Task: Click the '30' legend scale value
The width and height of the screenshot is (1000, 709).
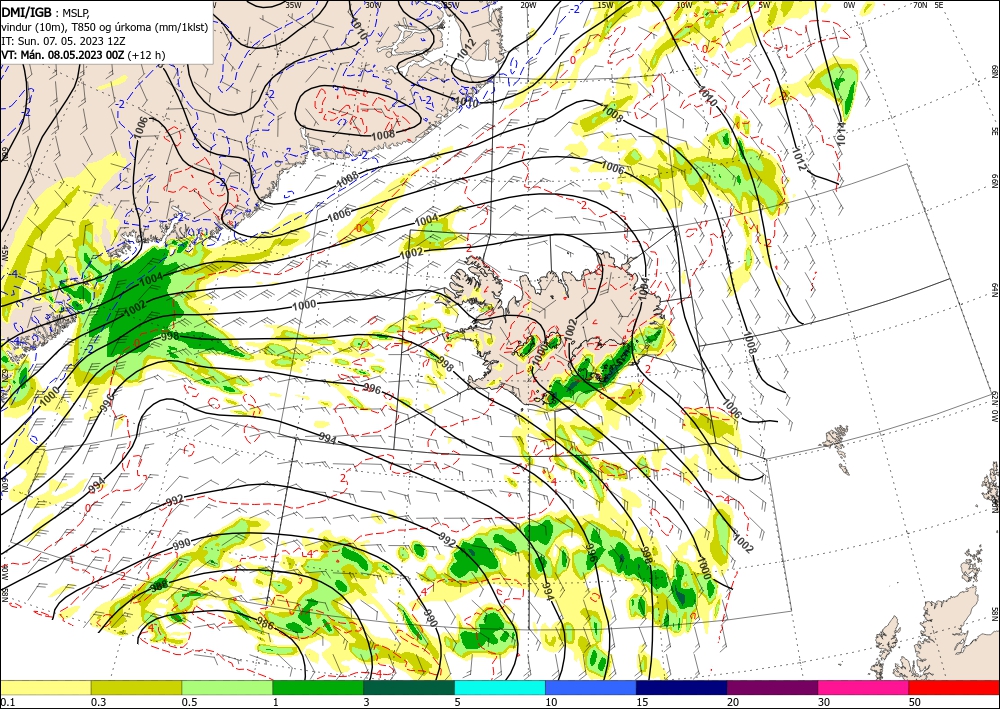Action: coord(824,702)
